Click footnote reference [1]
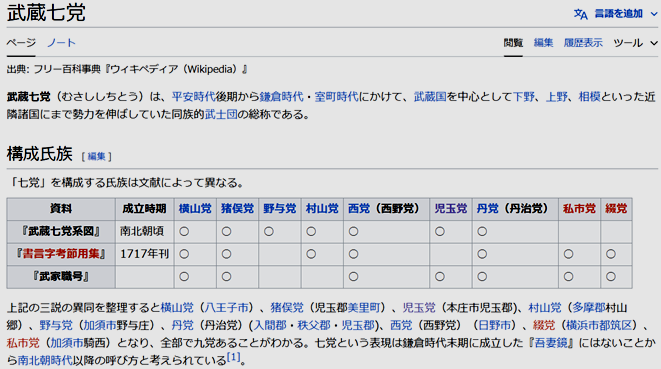This screenshot has height=369, width=661. click(234, 358)
